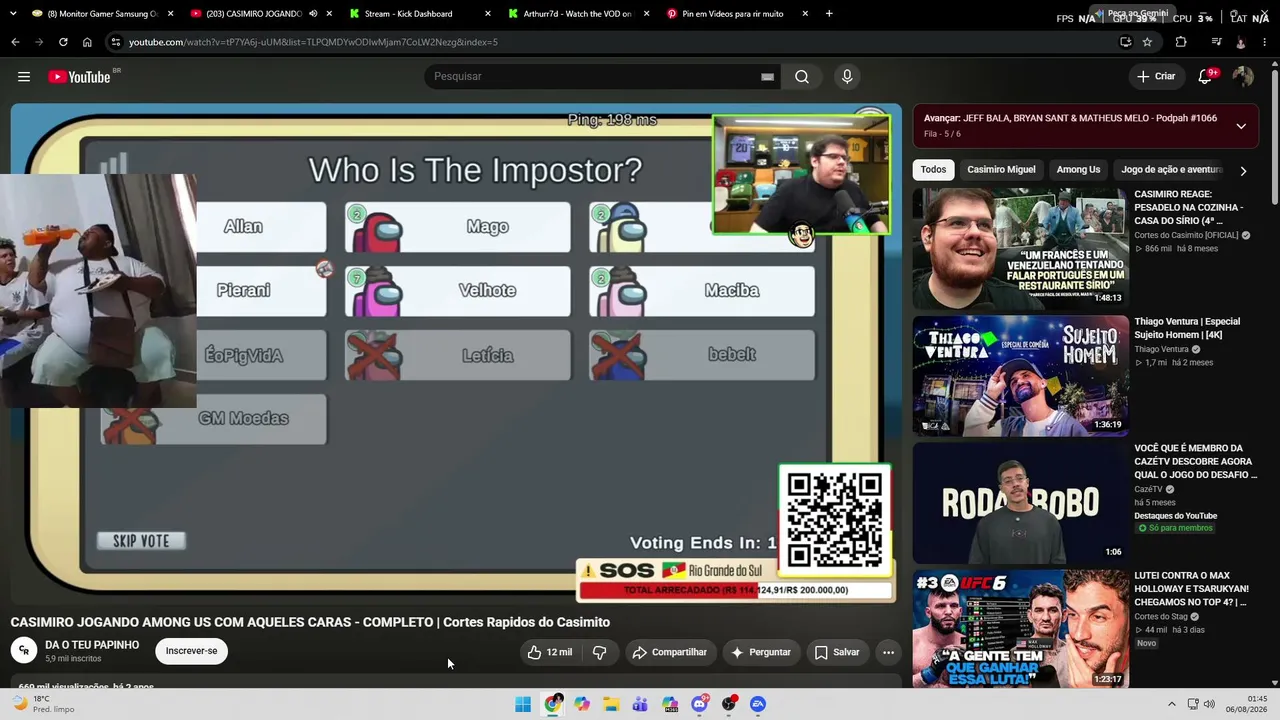Open Chrome from the taskbar

pos(553,704)
